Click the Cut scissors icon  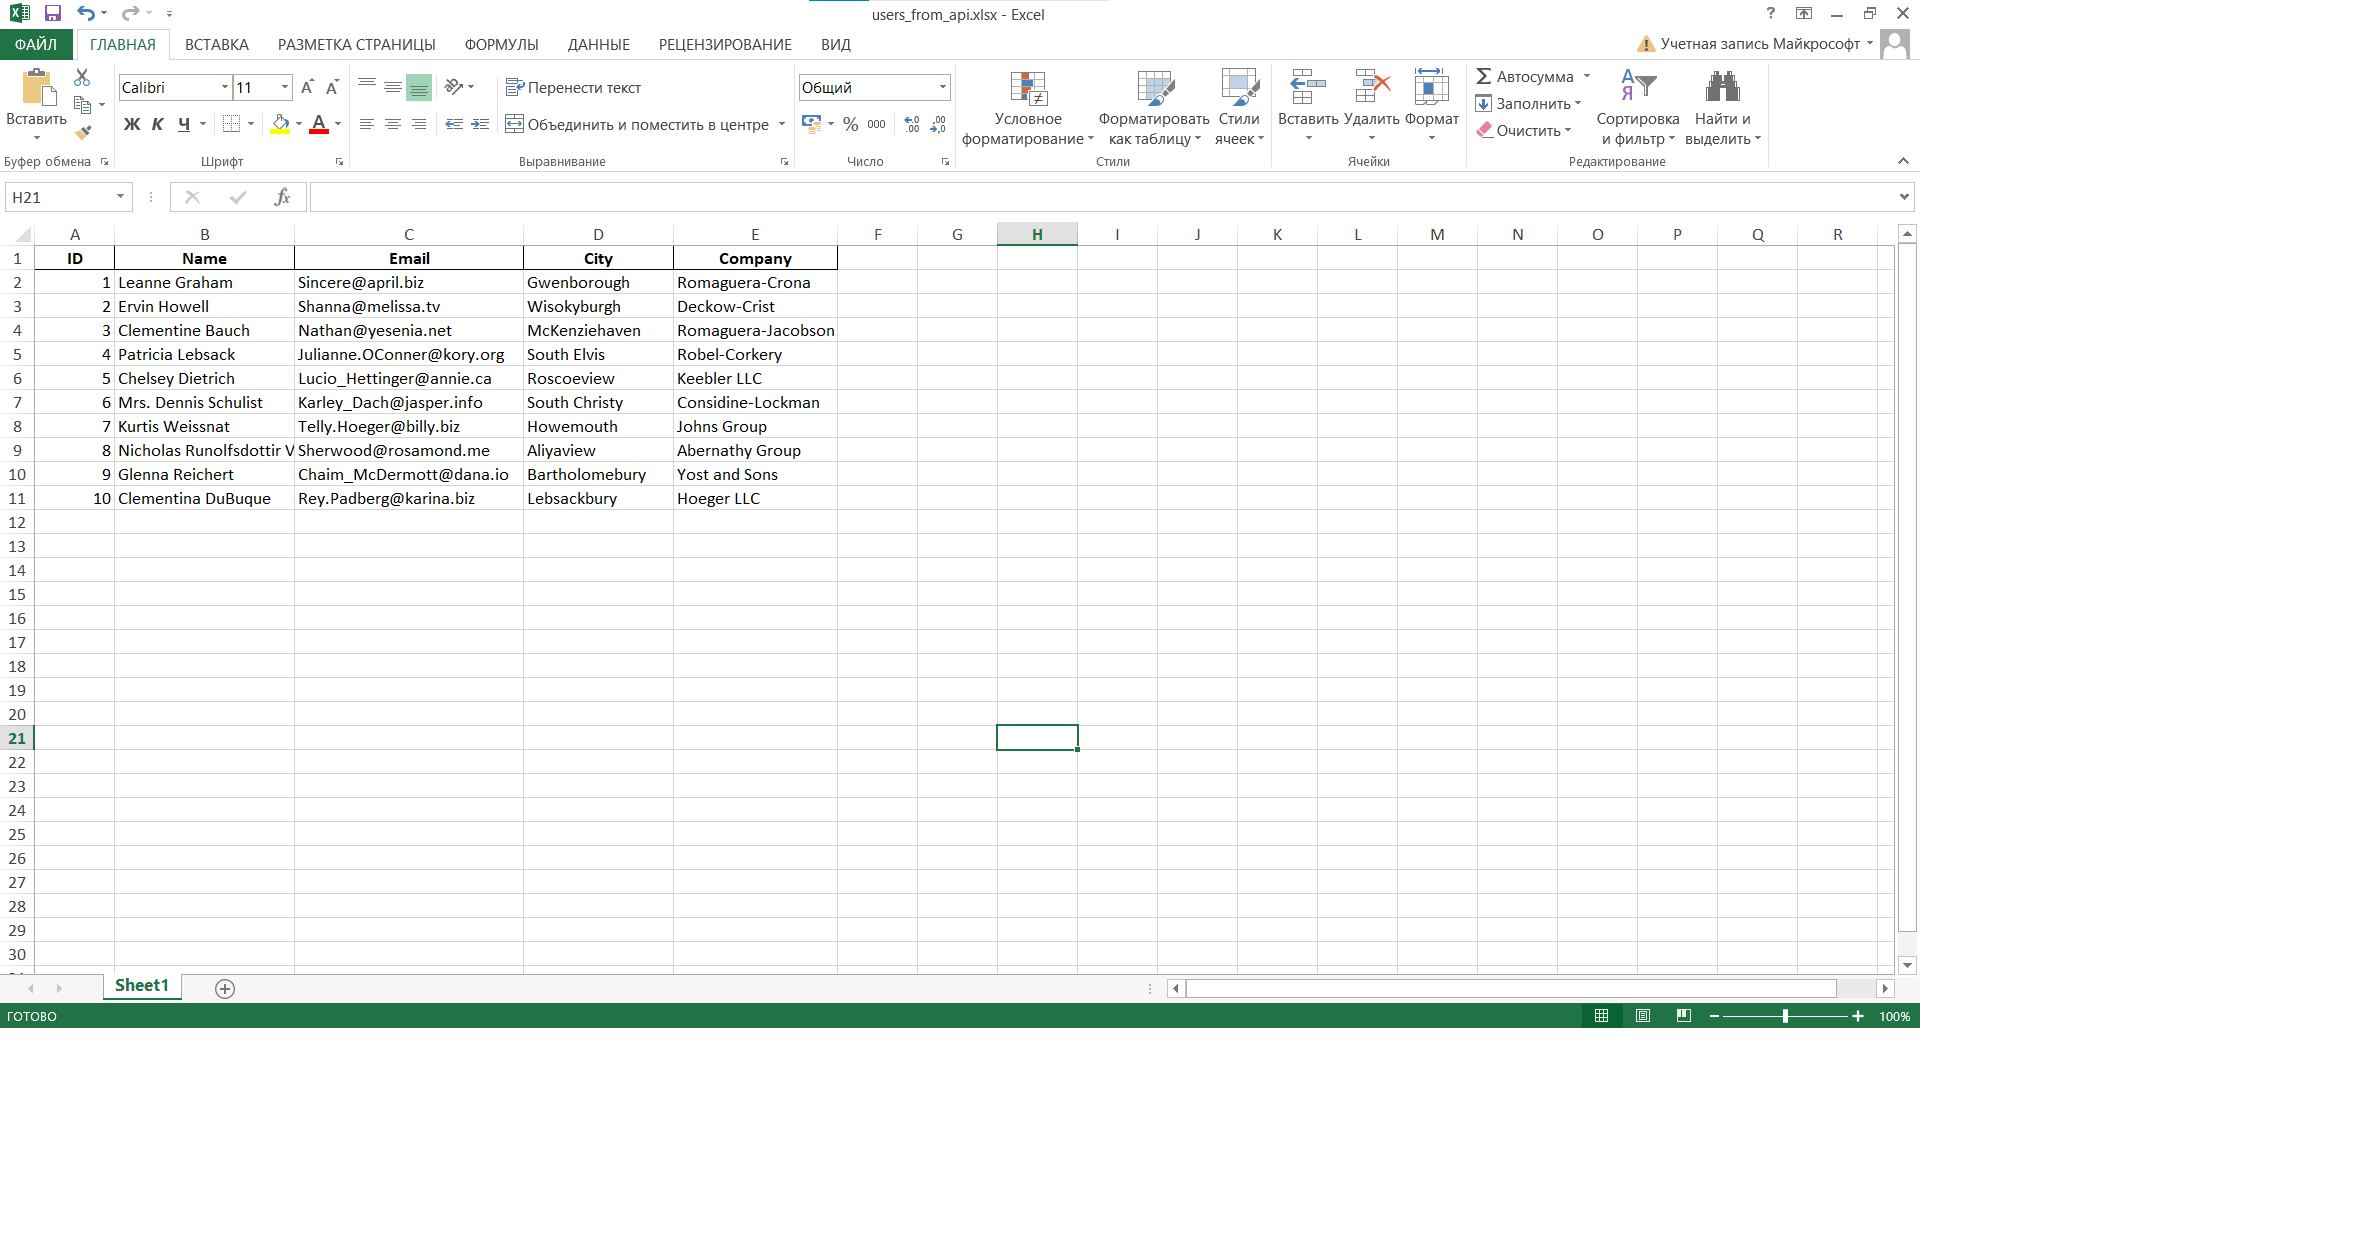(82, 77)
